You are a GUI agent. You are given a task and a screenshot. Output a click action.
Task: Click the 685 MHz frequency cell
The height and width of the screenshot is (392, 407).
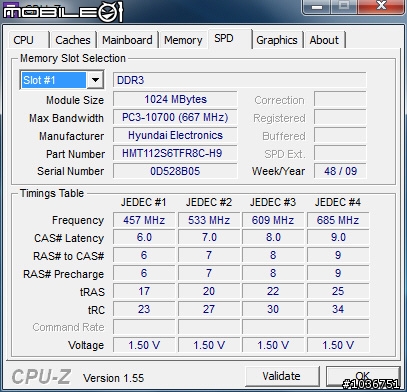tap(338, 220)
